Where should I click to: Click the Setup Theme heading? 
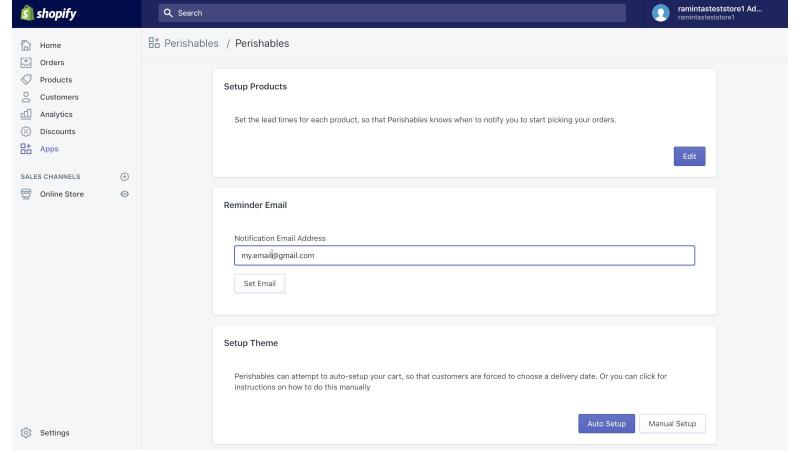(251, 343)
